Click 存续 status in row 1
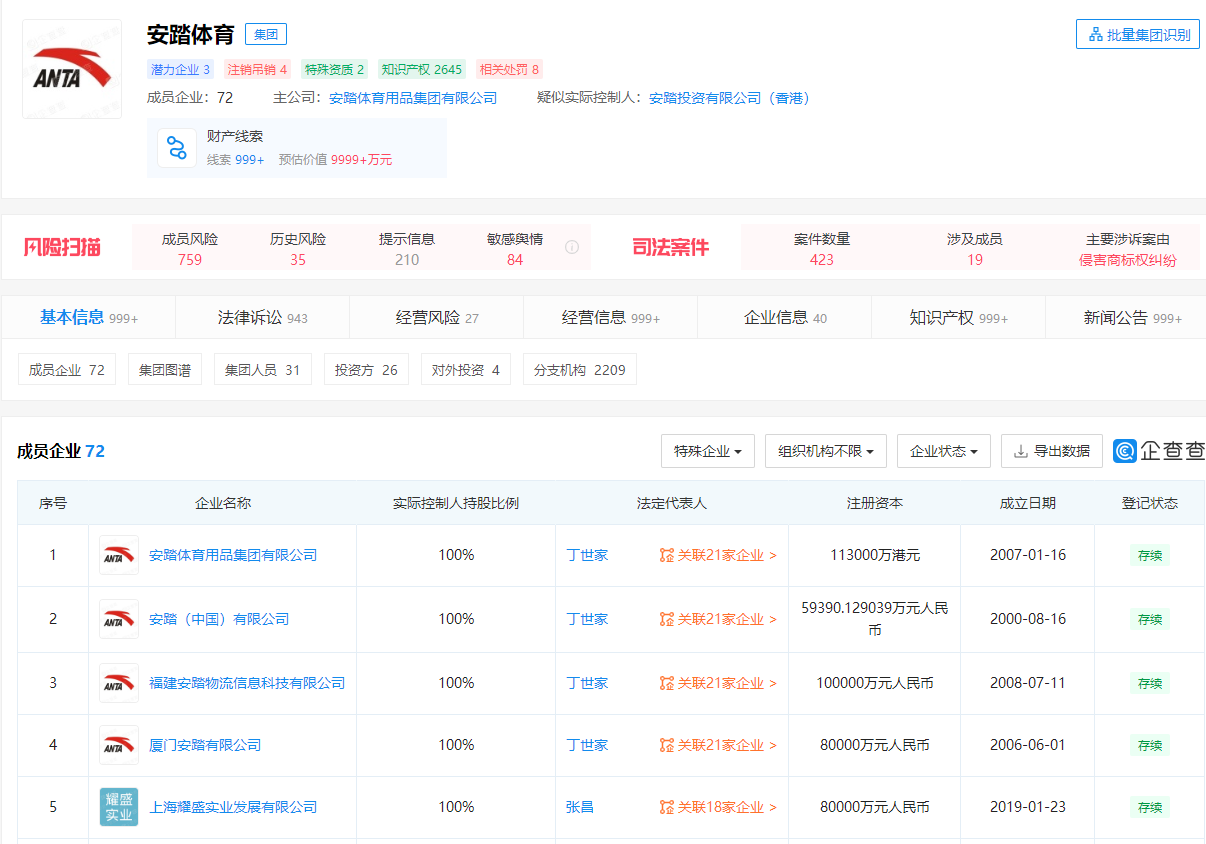This screenshot has height=844, width=1206. pos(1150,555)
